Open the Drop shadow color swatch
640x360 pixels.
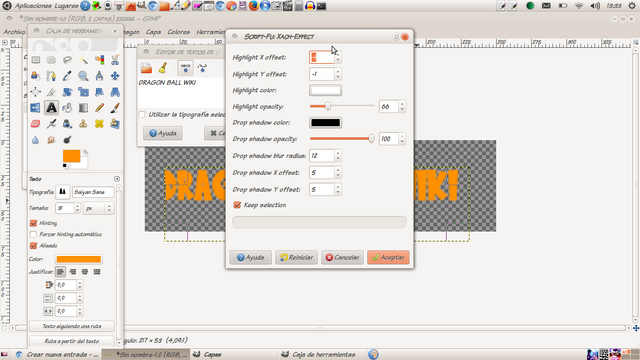[325, 122]
